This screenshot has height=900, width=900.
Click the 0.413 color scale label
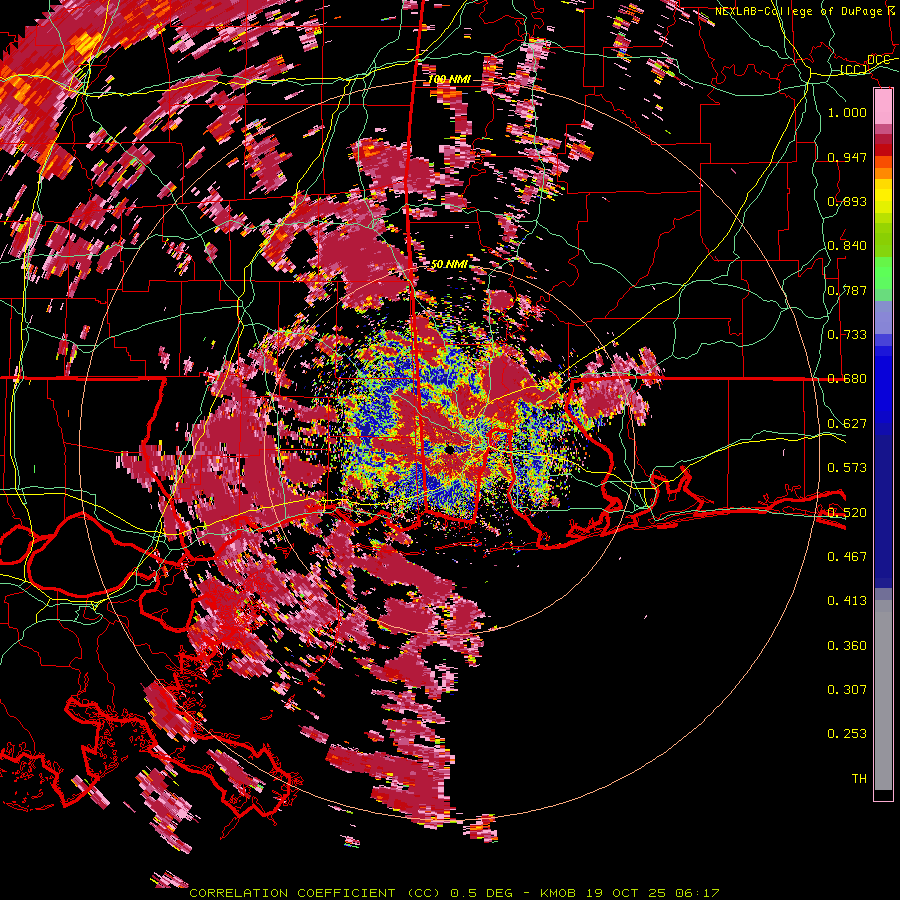[x=847, y=601]
